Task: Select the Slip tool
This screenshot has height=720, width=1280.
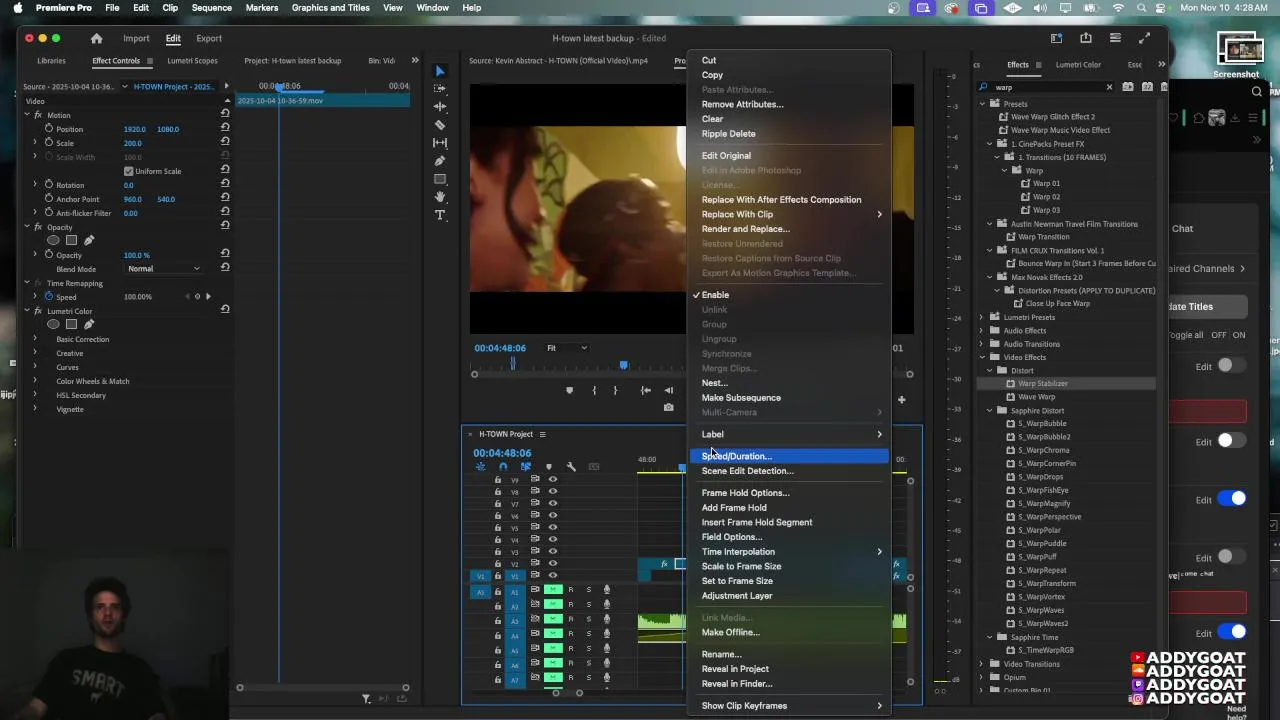Action: pos(440,143)
